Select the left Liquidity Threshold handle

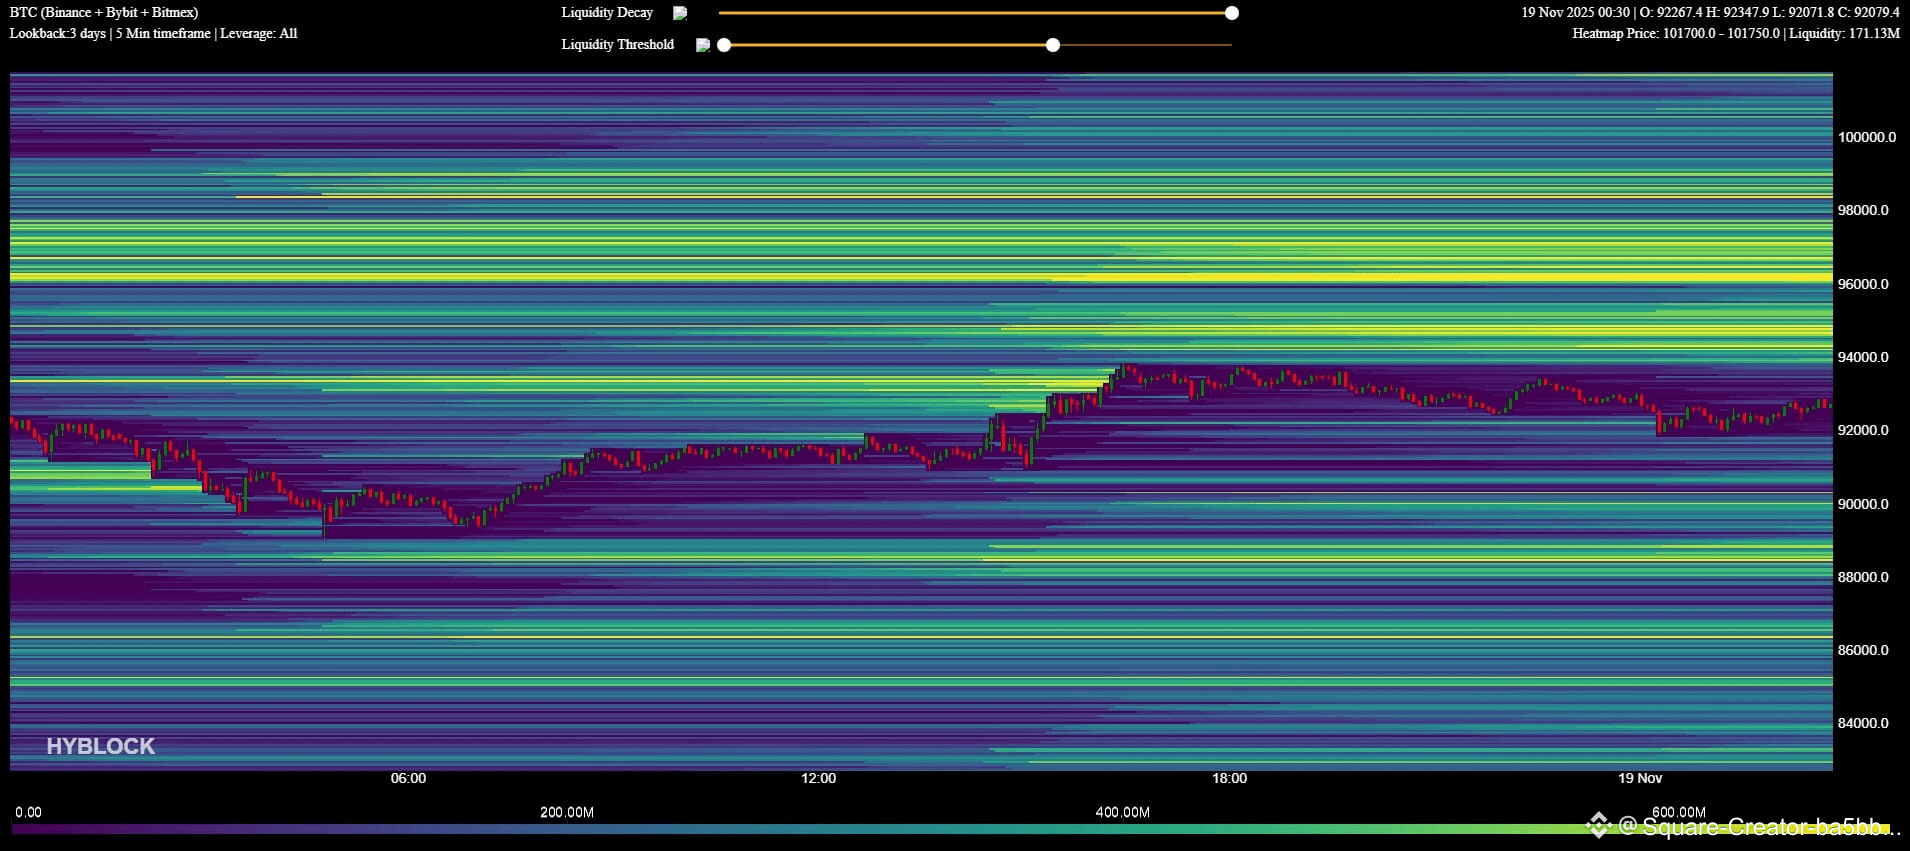pyautogui.click(x=724, y=45)
